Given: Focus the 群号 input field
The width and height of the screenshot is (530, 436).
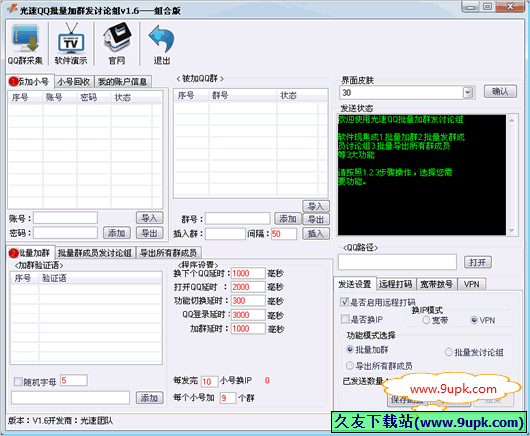Looking at the screenshot, I should 238,219.
